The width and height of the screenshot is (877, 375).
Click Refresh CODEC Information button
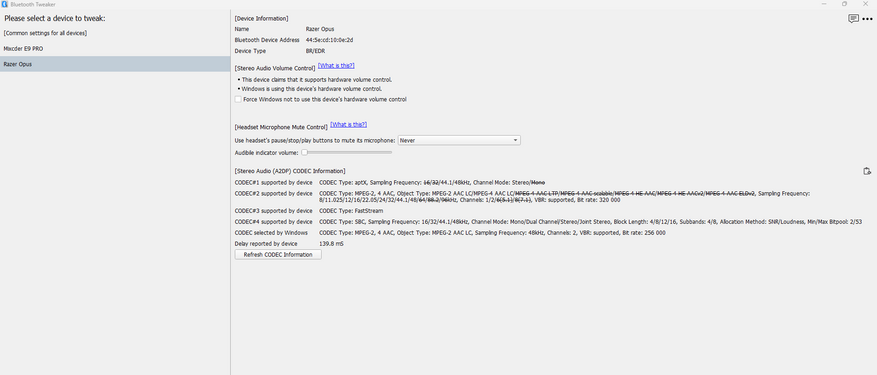[x=278, y=255]
